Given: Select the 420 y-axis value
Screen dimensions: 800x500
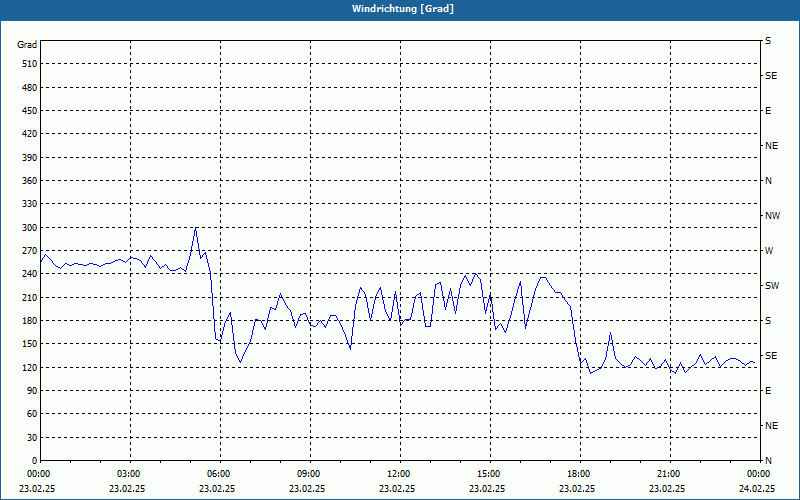Looking at the screenshot, I should coord(30,134).
